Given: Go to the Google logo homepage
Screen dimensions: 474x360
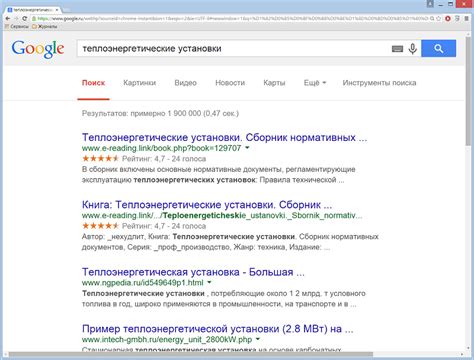Looking at the screenshot, I should point(38,49).
